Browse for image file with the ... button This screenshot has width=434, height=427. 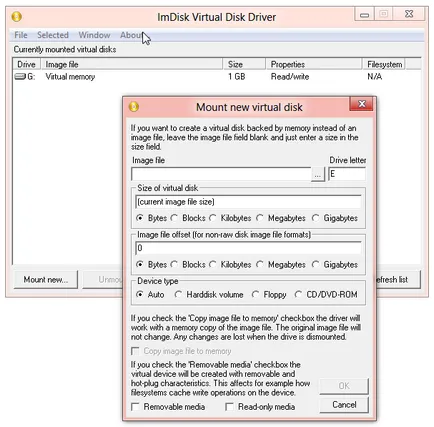pyautogui.click(x=318, y=174)
